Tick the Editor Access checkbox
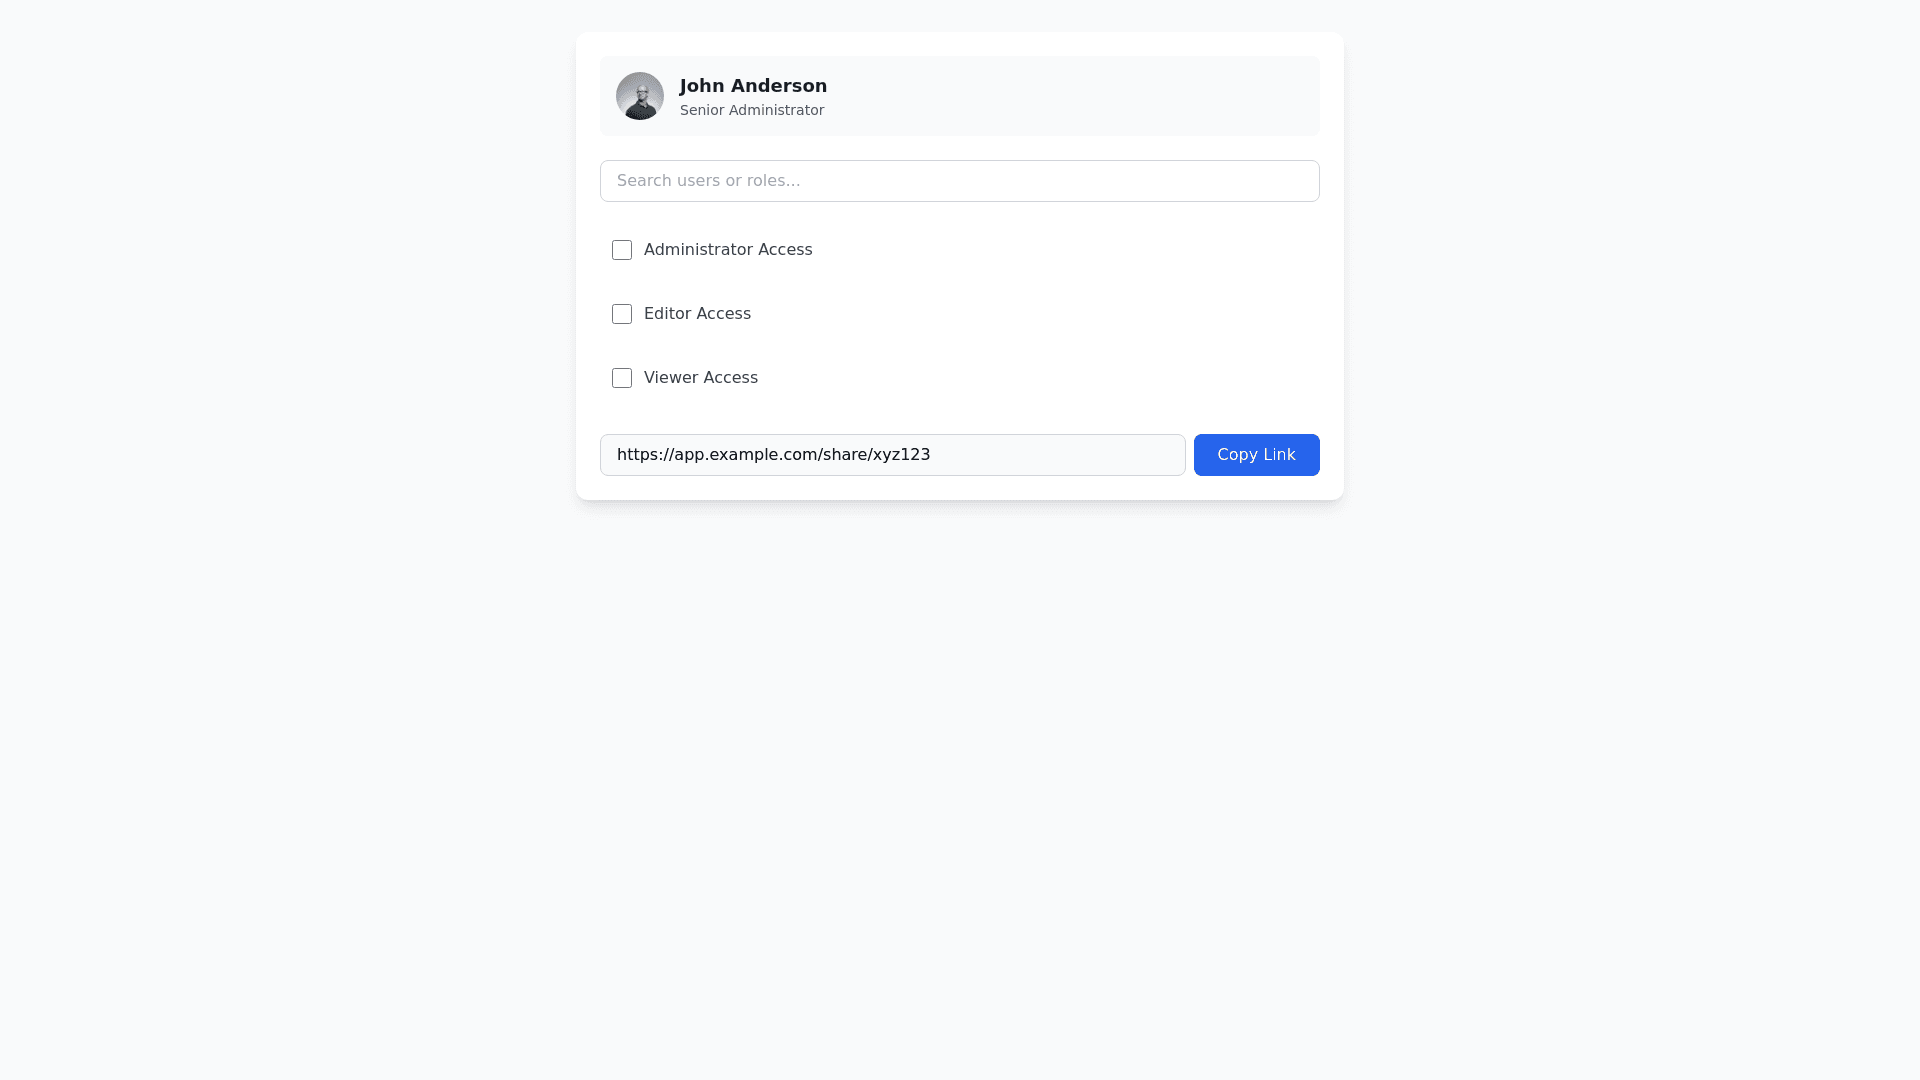This screenshot has height=1080, width=1920. click(622, 314)
